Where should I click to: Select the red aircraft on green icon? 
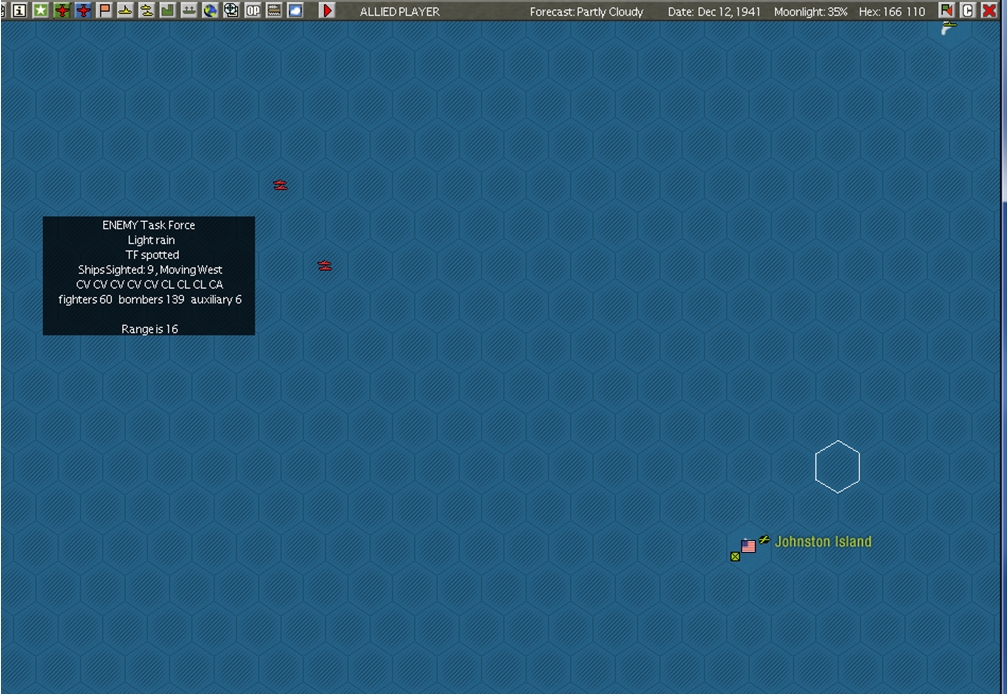(62, 10)
